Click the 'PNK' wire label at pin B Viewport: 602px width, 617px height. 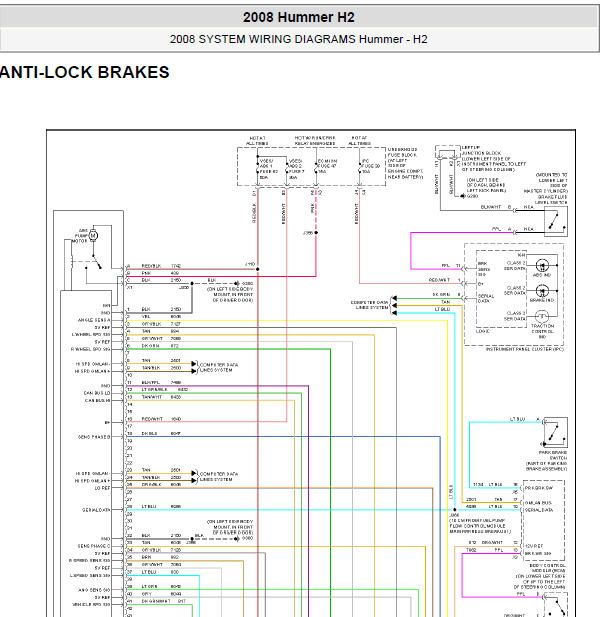(146, 273)
